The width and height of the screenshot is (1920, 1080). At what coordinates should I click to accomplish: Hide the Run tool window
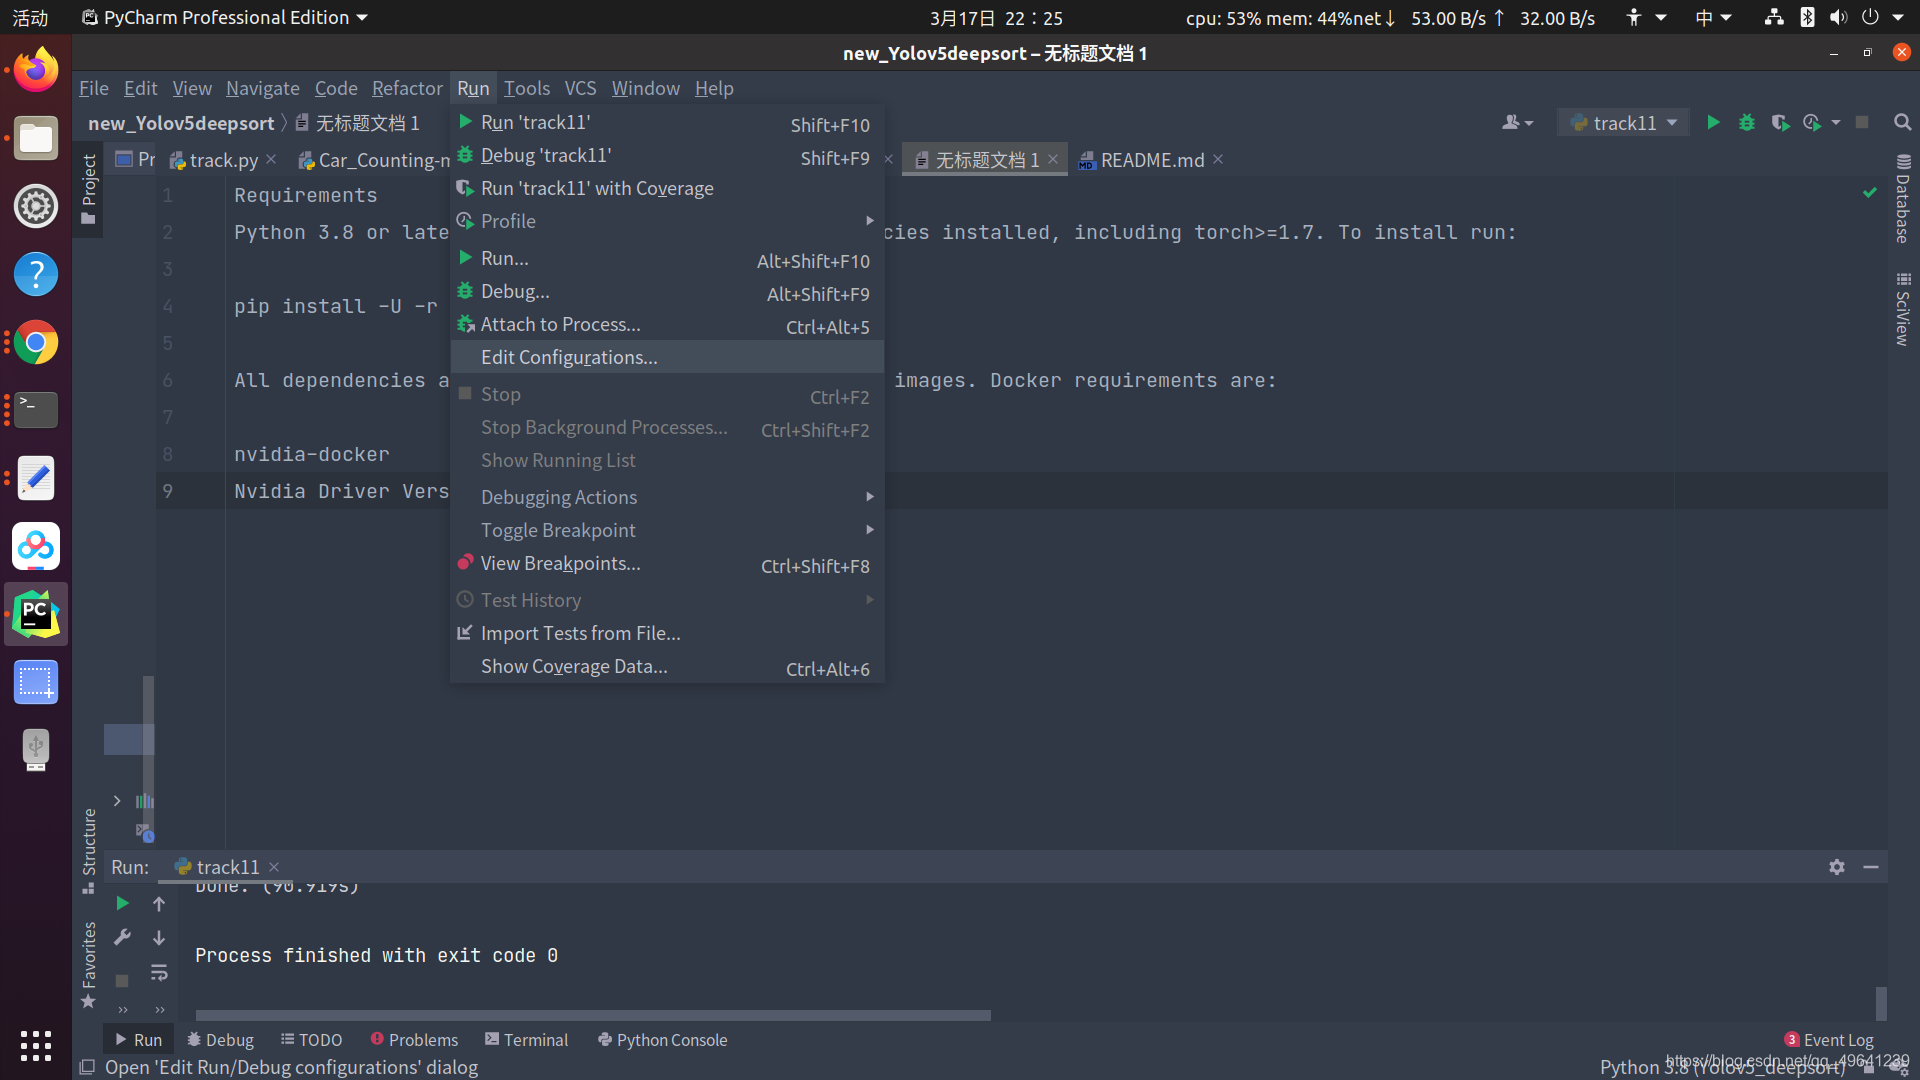tap(1871, 867)
